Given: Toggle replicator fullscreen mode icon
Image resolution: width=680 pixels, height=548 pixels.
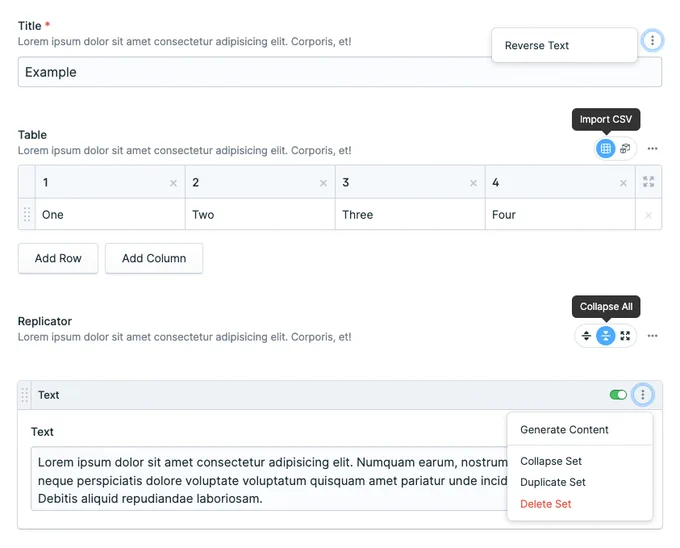Looking at the screenshot, I should (x=625, y=336).
